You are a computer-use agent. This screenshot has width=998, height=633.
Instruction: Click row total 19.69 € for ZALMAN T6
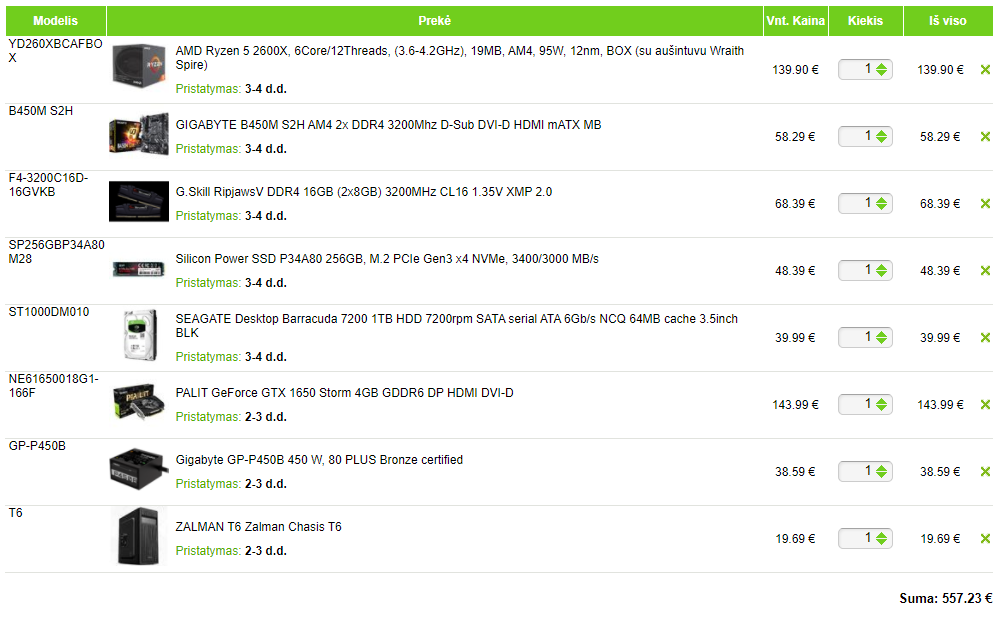pyautogui.click(x=940, y=539)
